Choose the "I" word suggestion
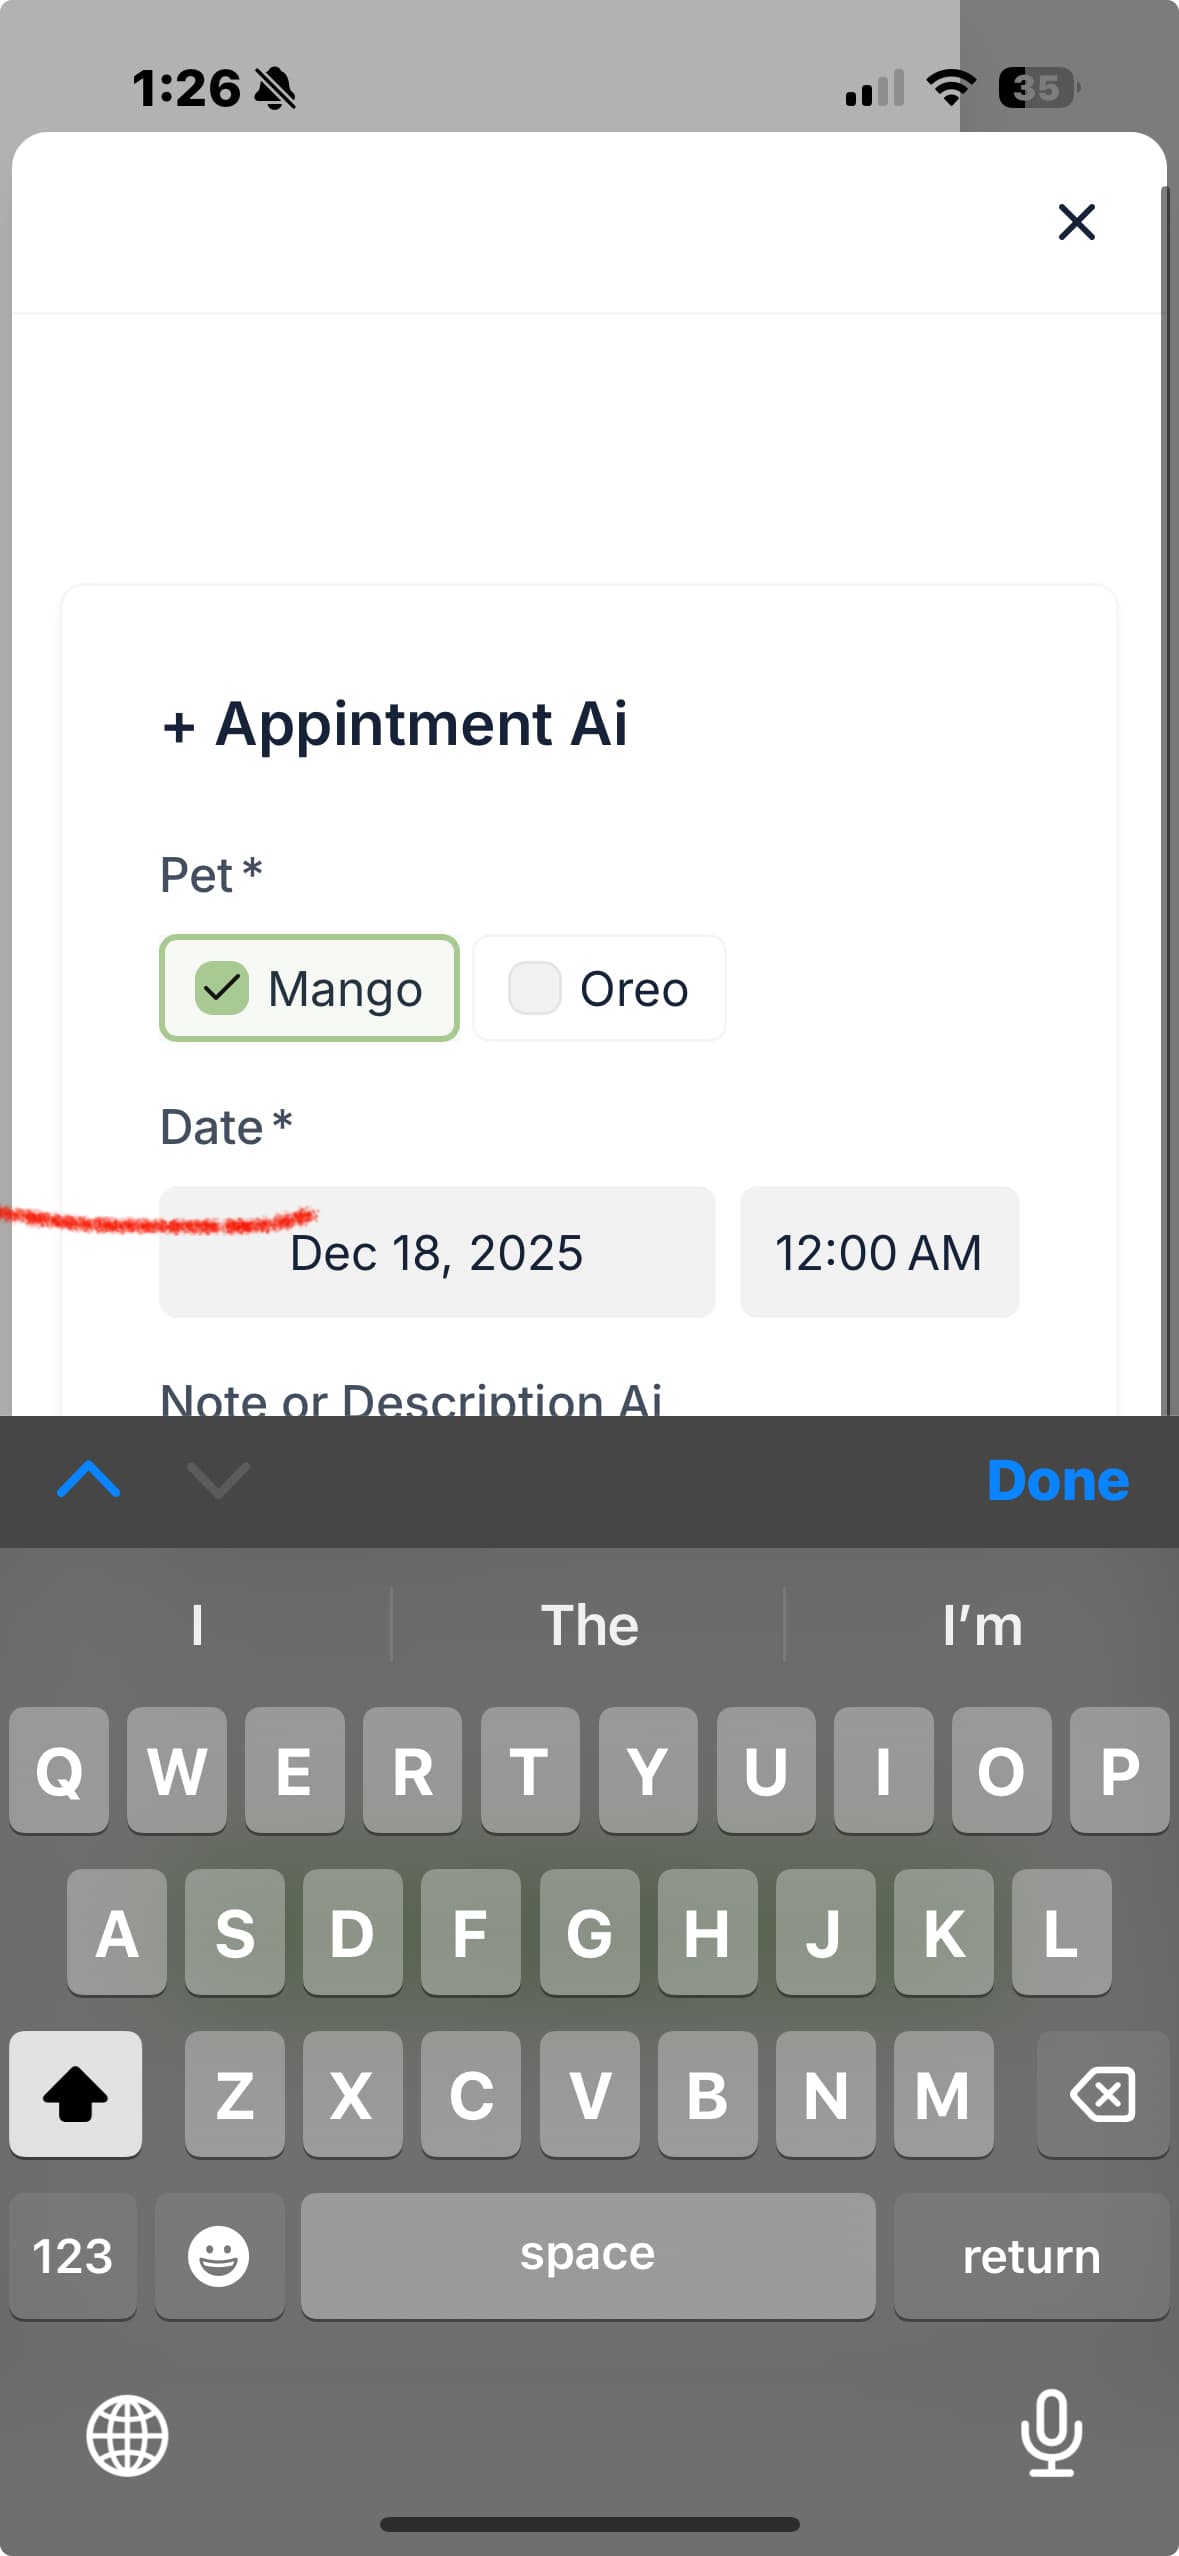 point(197,1625)
